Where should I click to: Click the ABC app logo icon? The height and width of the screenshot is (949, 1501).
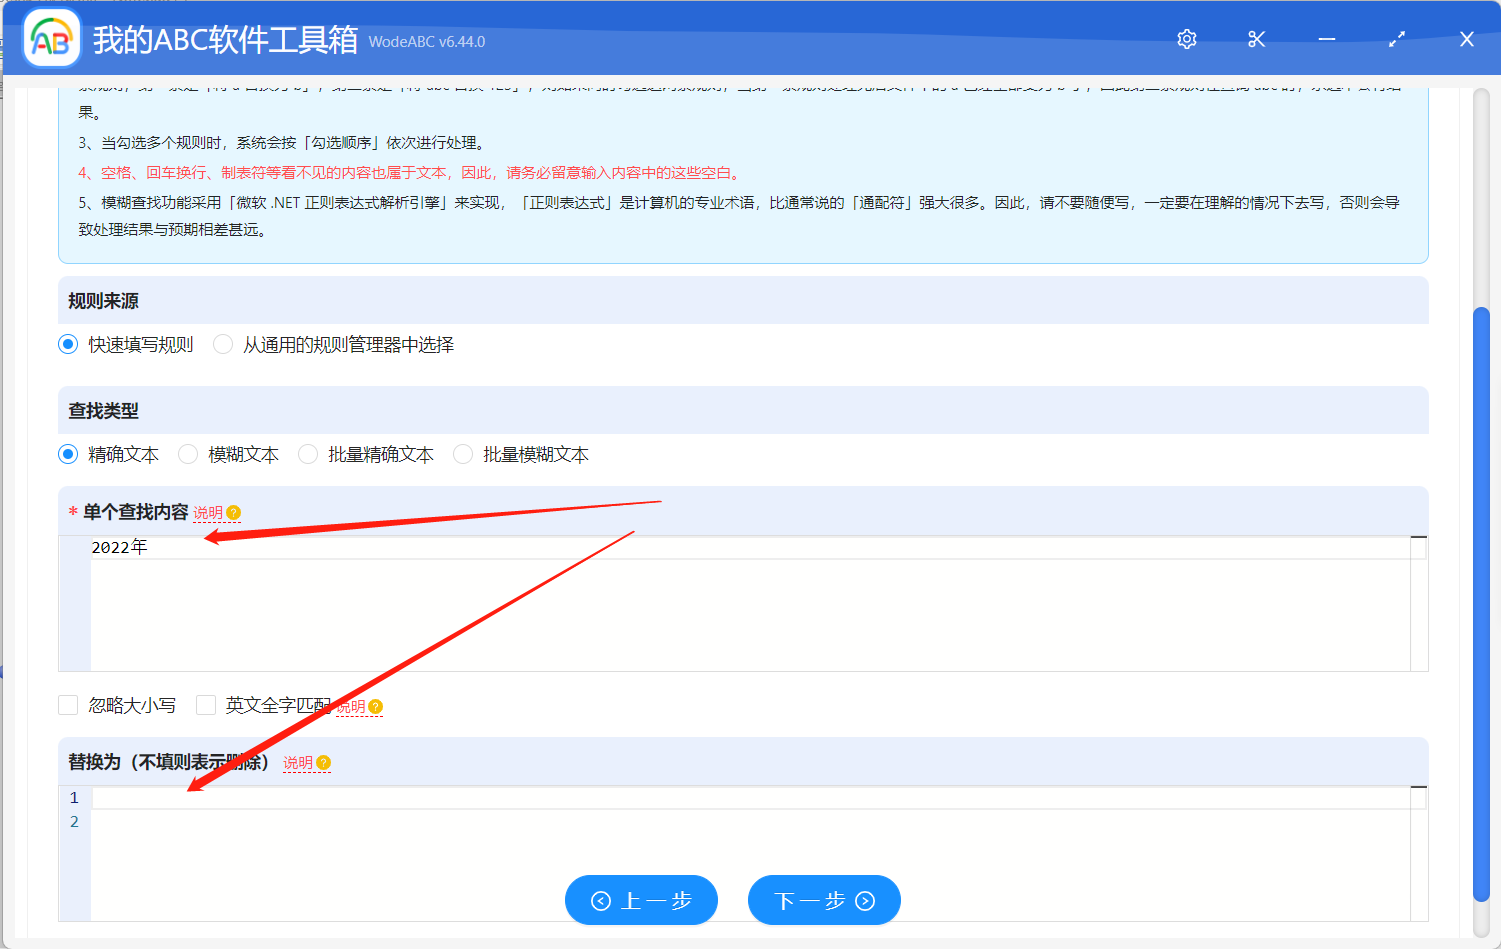point(51,39)
